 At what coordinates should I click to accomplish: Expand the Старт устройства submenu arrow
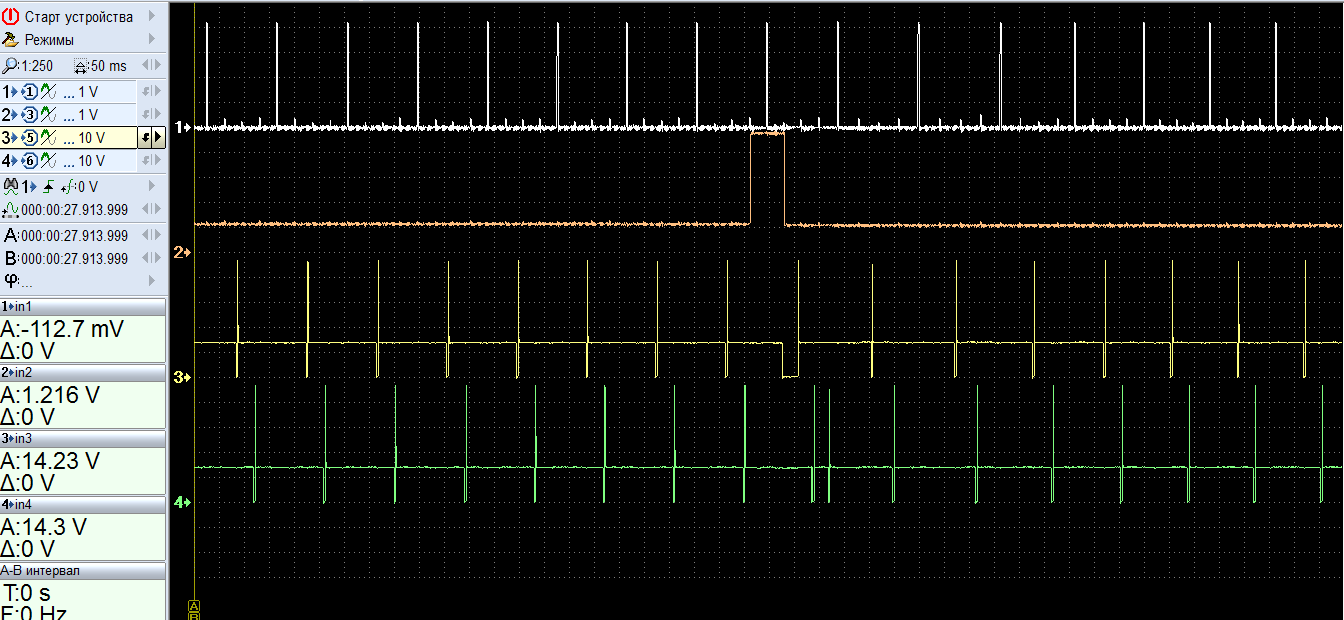pyautogui.click(x=152, y=16)
